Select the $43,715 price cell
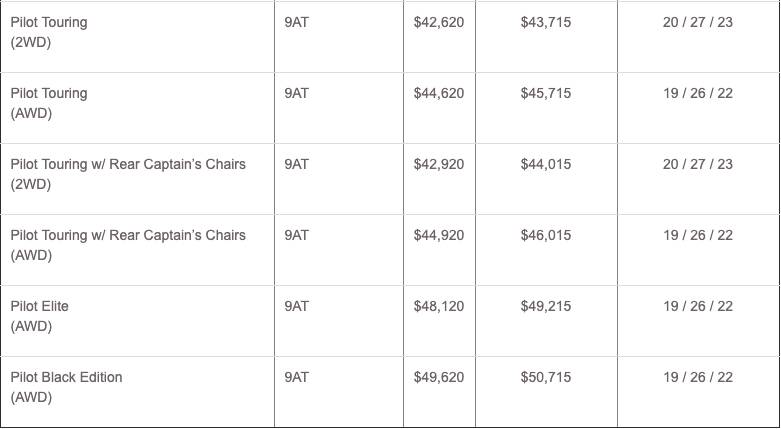The width and height of the screenshot is (781, 429). 546,22
